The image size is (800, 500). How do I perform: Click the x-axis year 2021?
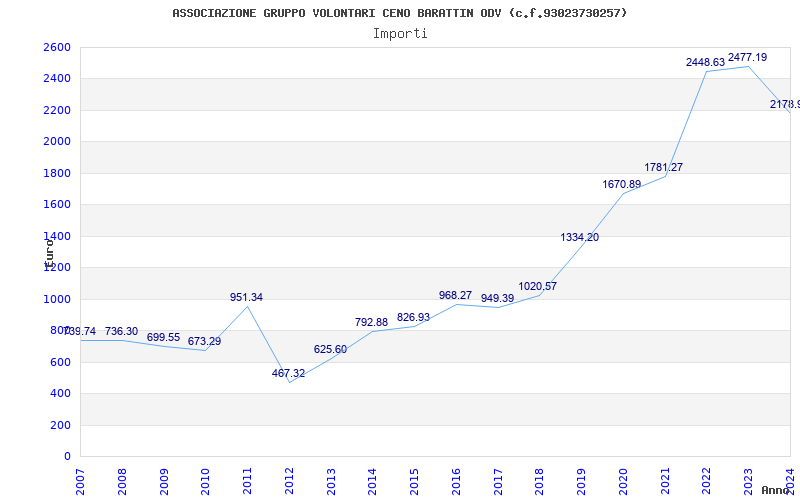click(x=665, y=482)
